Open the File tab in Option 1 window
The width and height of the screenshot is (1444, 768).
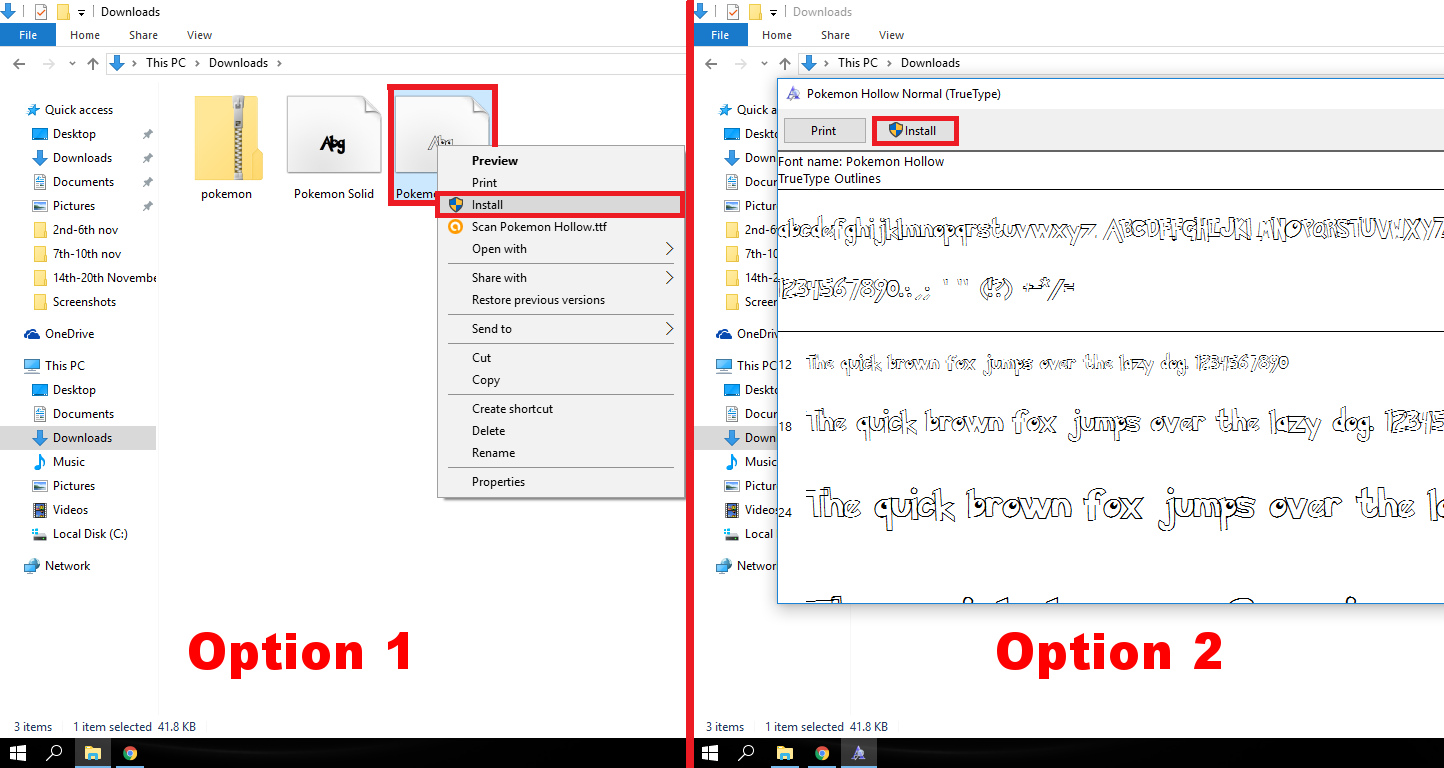pyautogui.click(x=28, y=35)
